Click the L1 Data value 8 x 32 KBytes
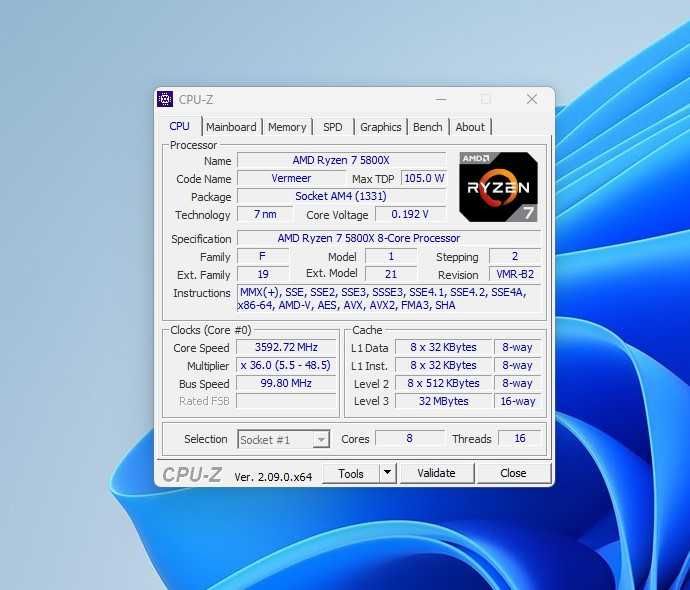Image resolution: width=690 pixels, height=590 pixels. tap(444, 347)
